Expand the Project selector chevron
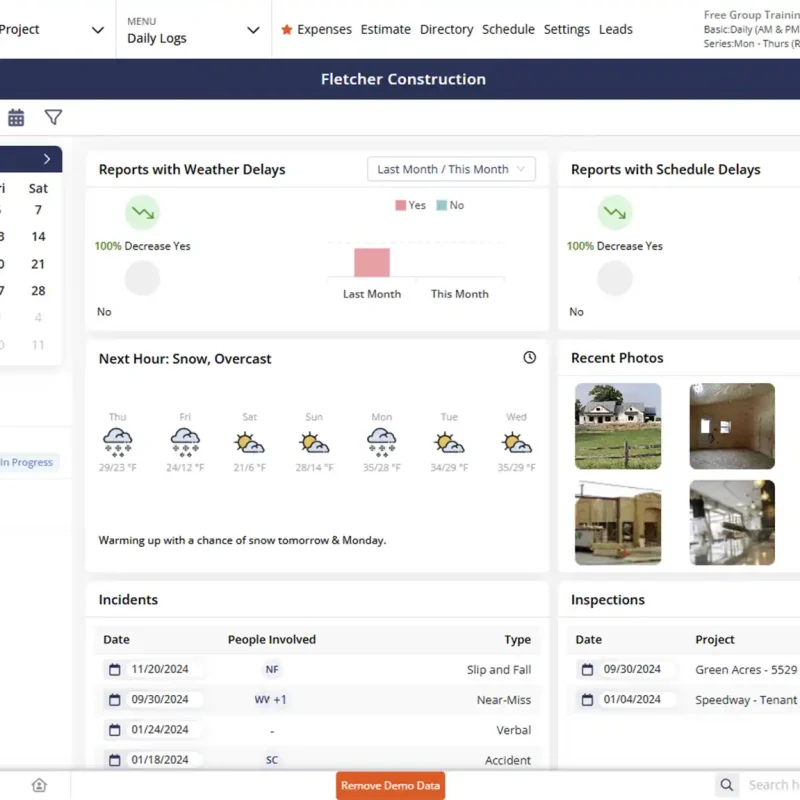Image resolution: width=800 pixels, height=800 pixels. coord(98,30)
